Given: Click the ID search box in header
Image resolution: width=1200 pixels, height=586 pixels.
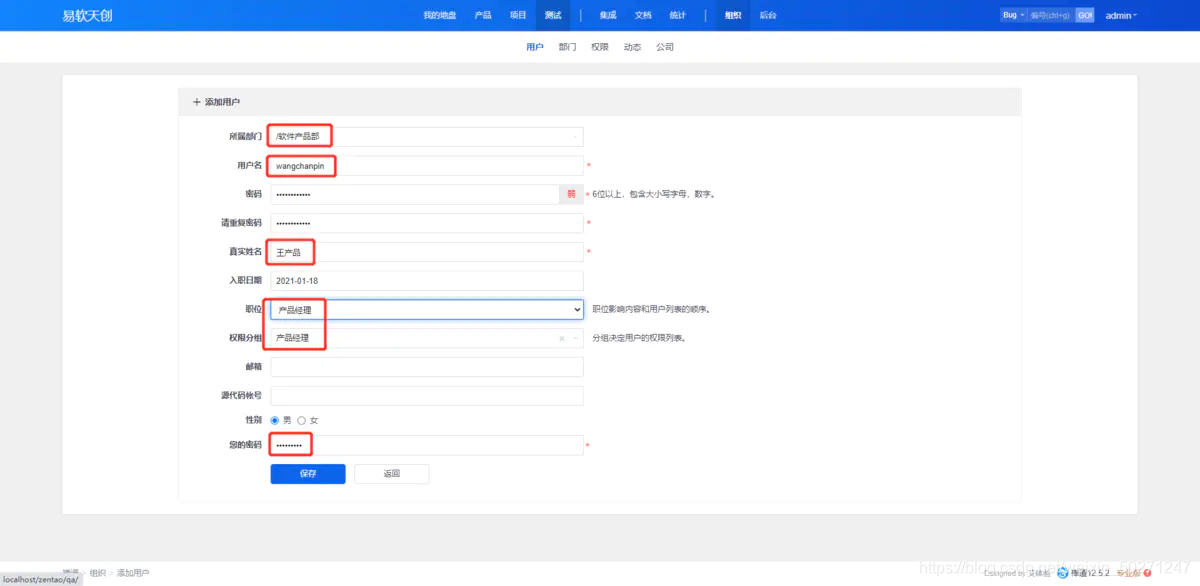Looking at the screenshot, I should (1051, 15).
